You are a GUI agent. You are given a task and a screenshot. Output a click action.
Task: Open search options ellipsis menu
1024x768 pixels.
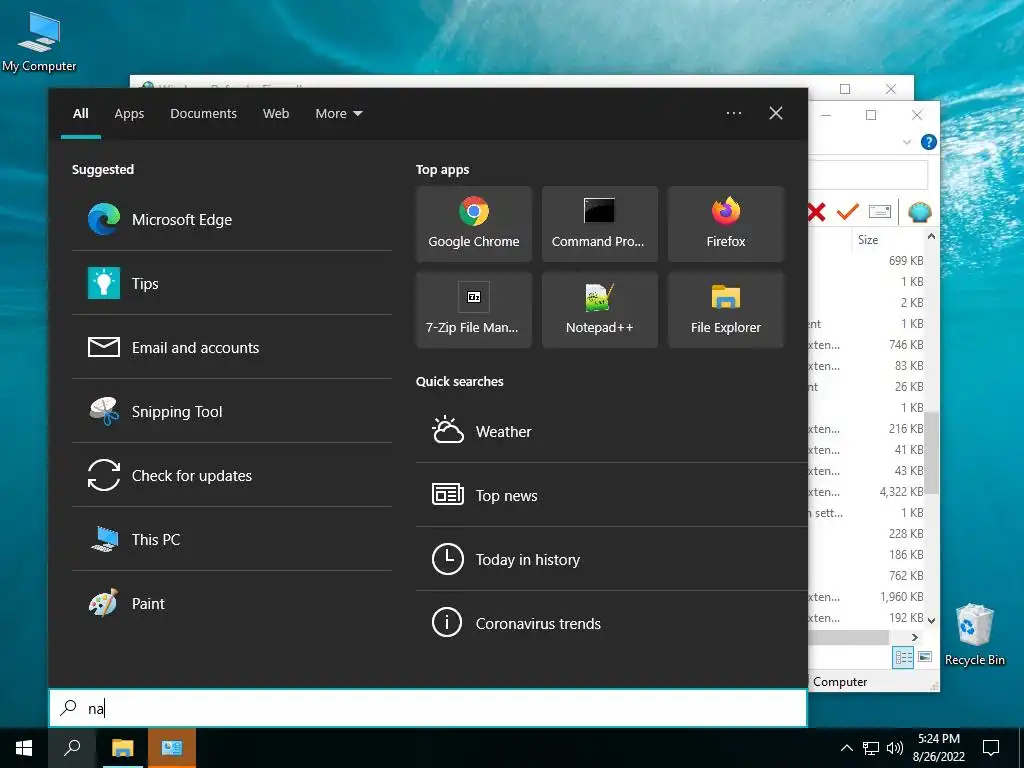[733, 113]
